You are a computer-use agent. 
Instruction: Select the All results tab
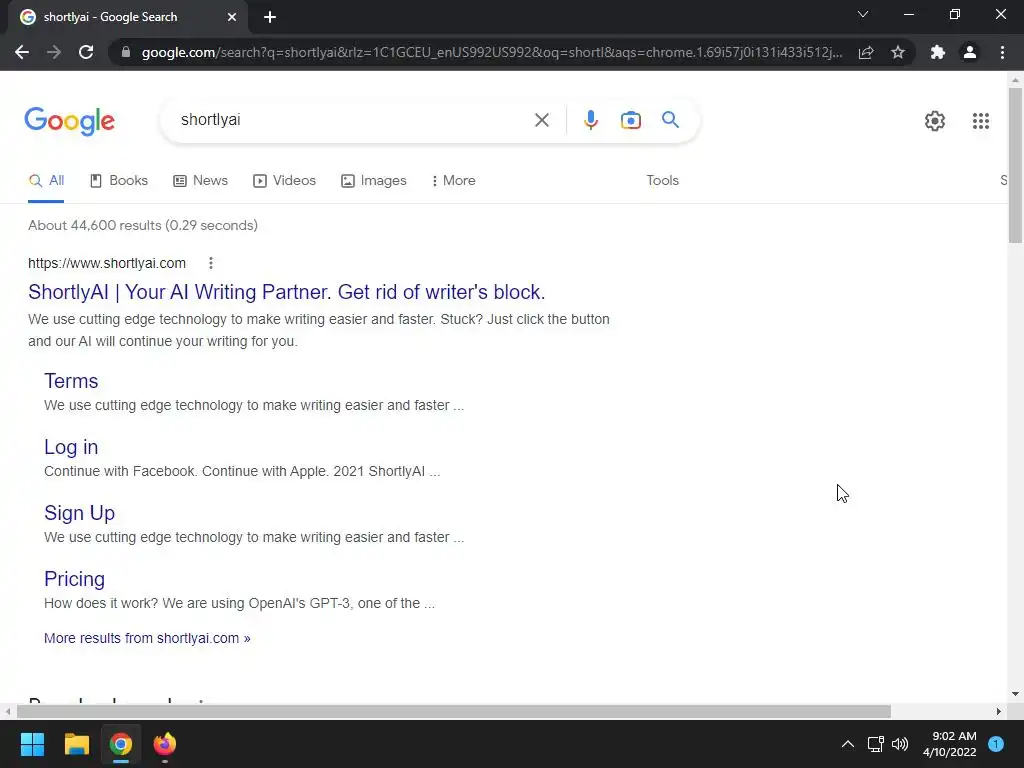coord(46,181)
